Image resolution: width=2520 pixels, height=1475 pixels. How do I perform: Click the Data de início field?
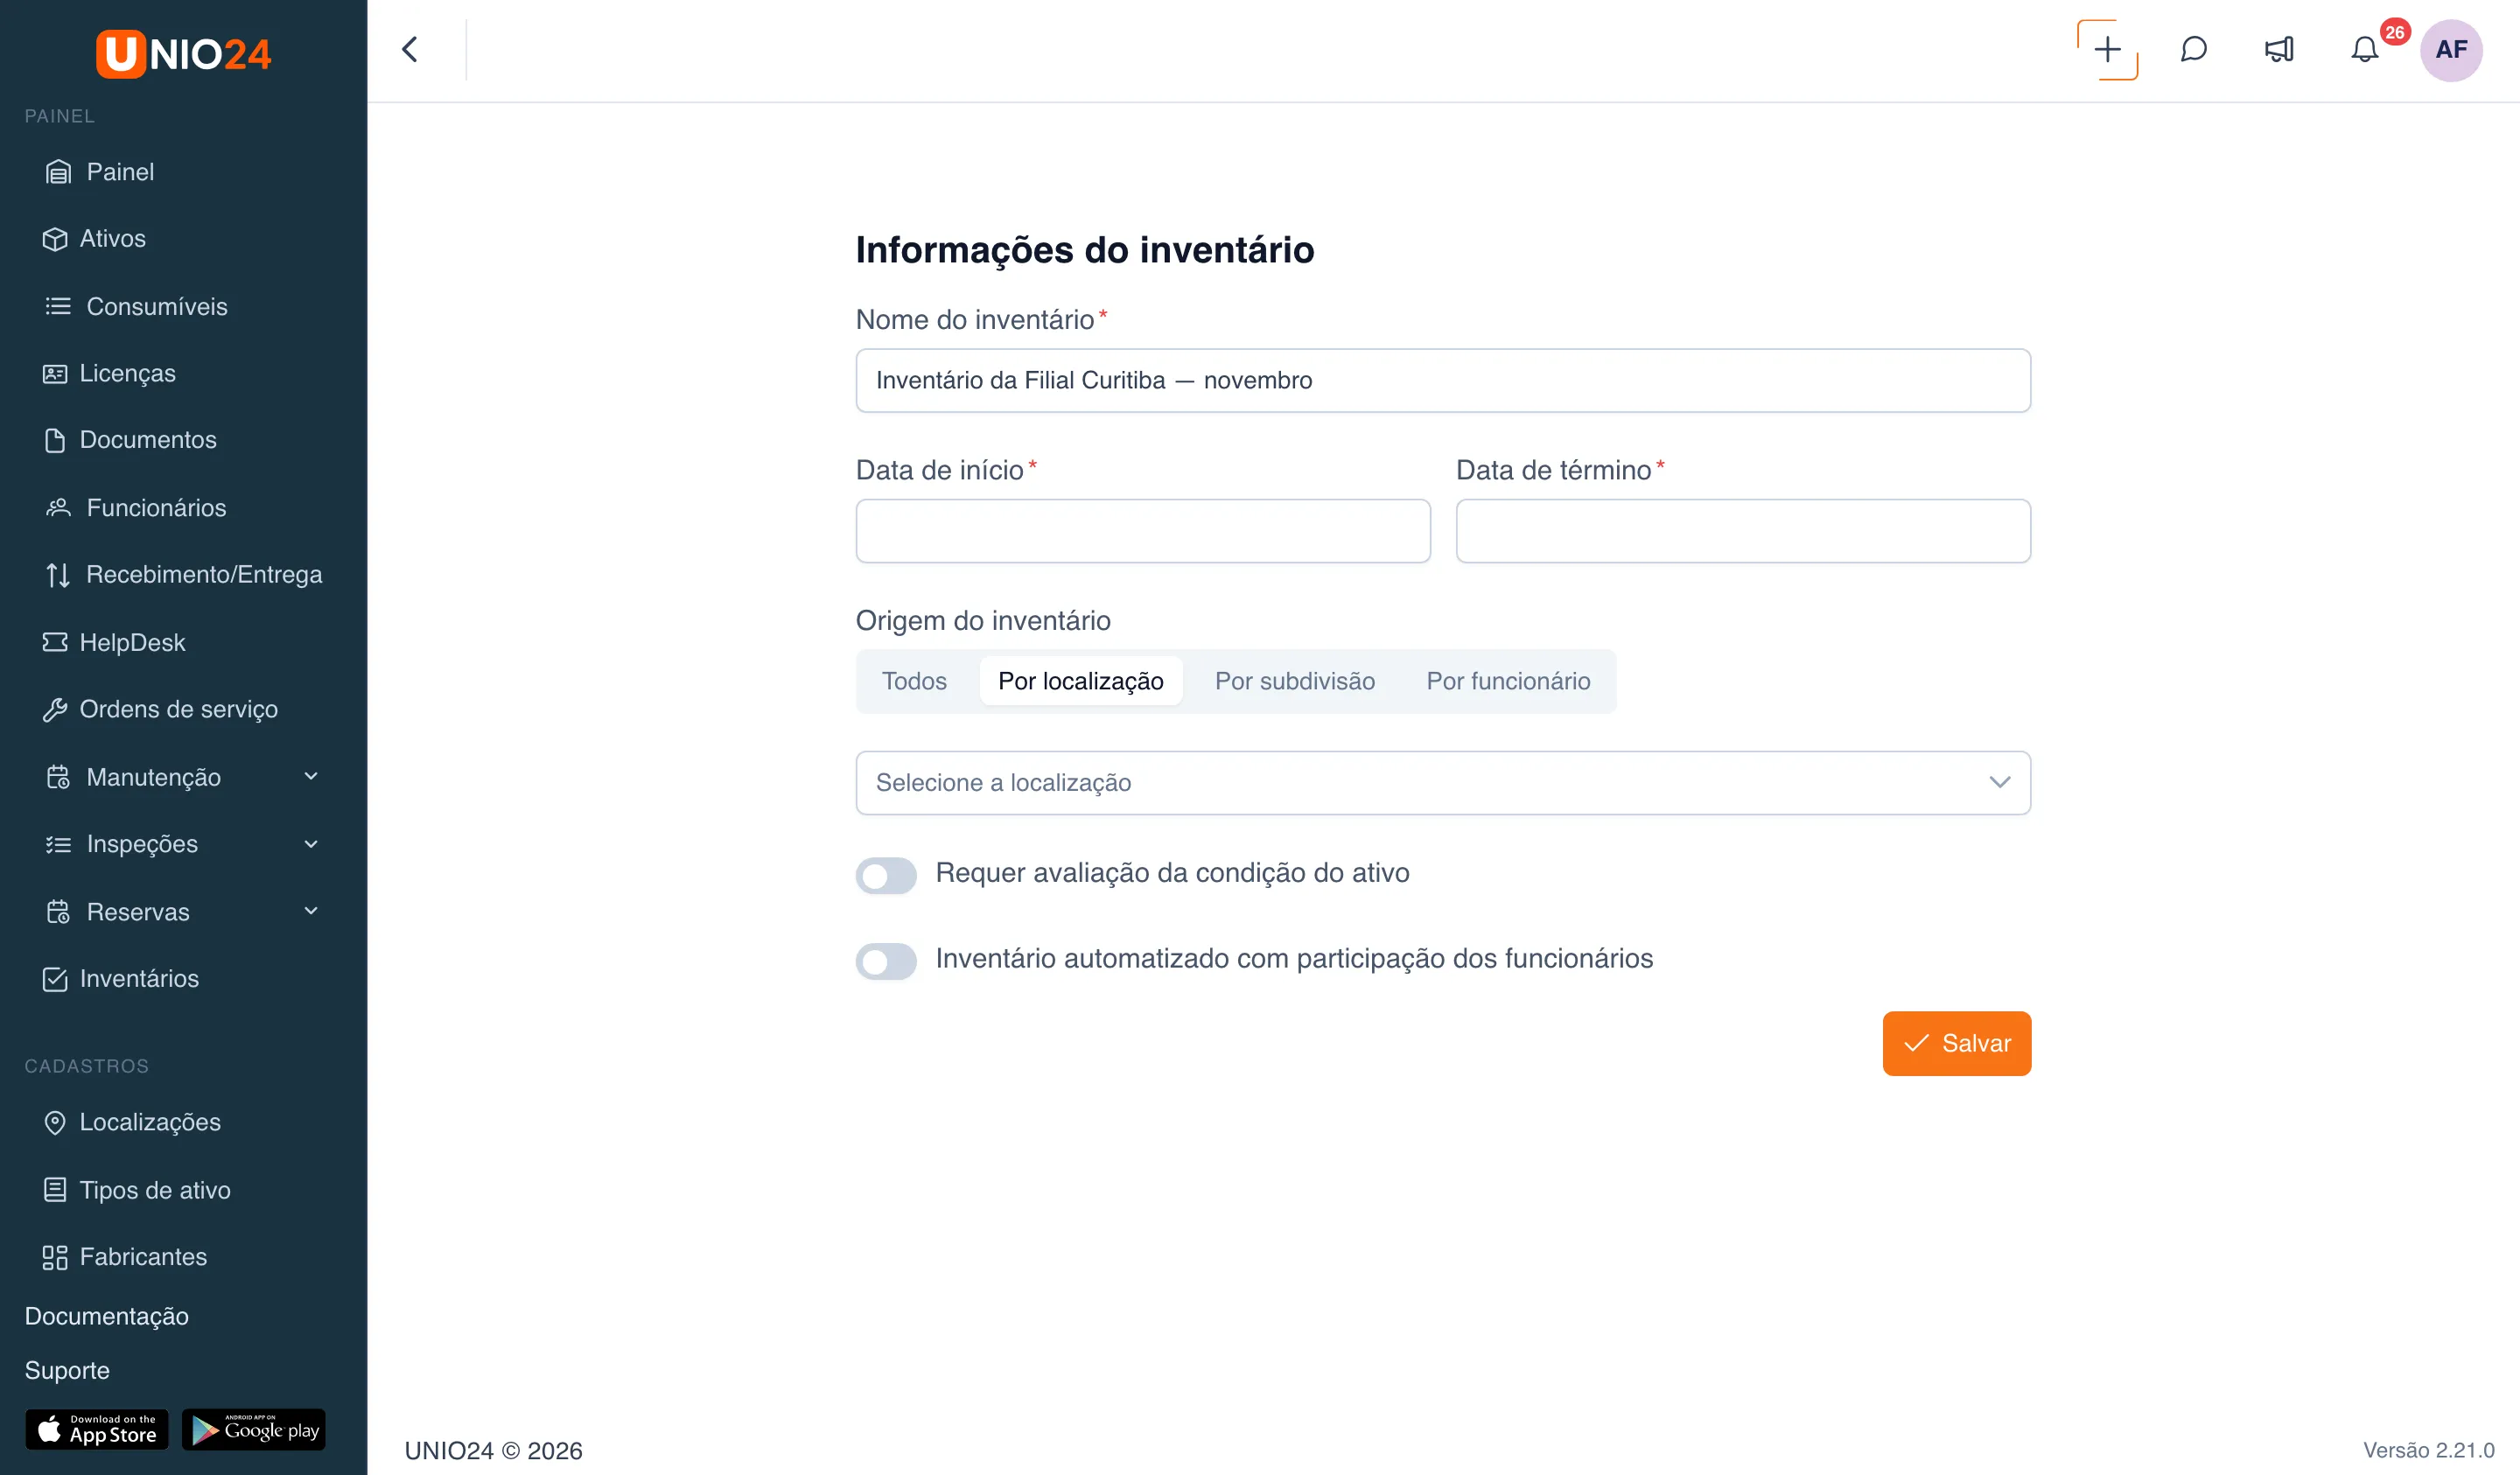pyautogui.click(x=1143, y=531)
